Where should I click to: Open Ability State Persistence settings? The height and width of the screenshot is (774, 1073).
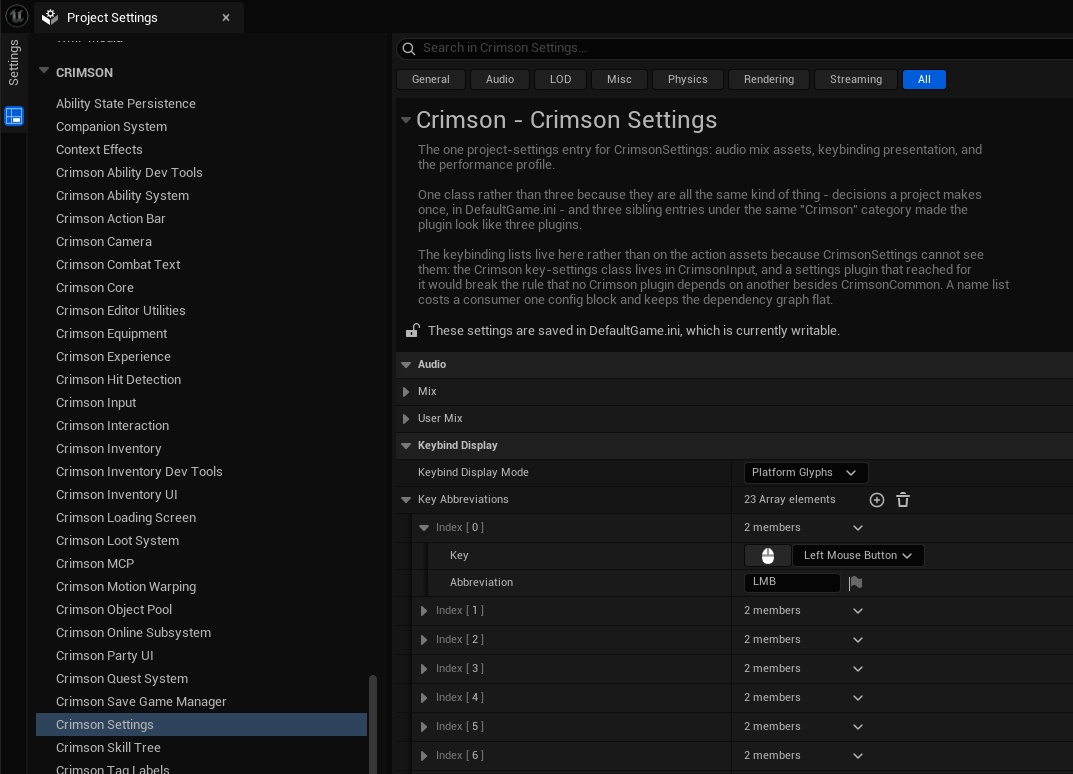[126, 103]
